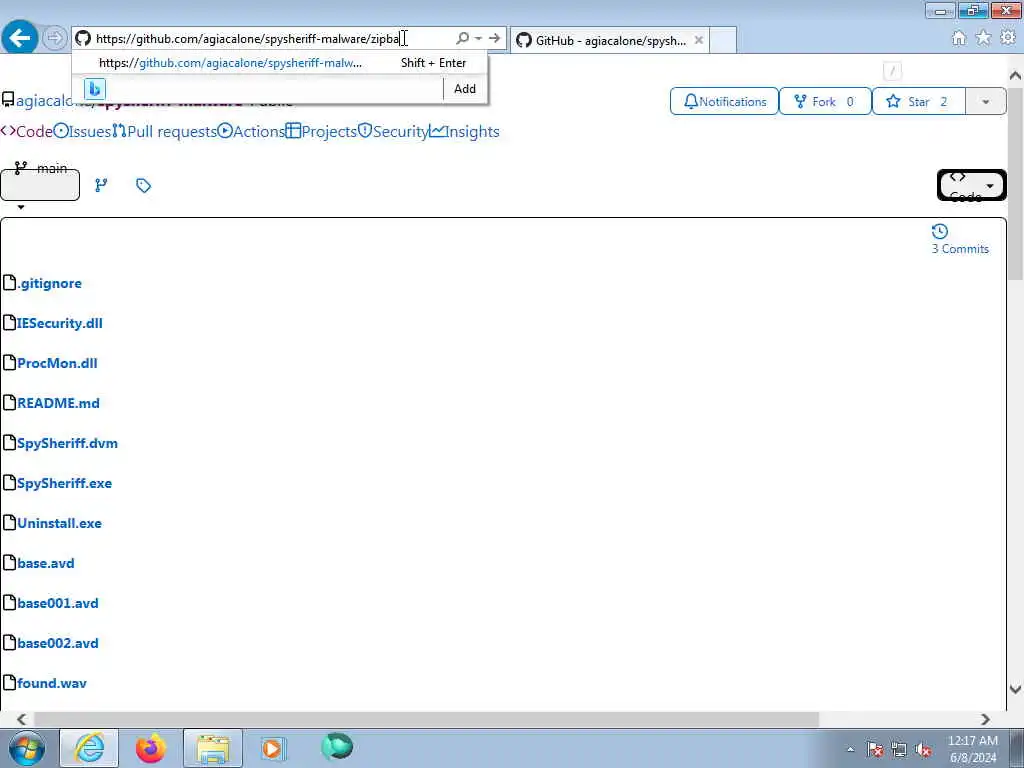Click the file icon beside README.md
The image size is (1024, 768).
tap(9, 402)
